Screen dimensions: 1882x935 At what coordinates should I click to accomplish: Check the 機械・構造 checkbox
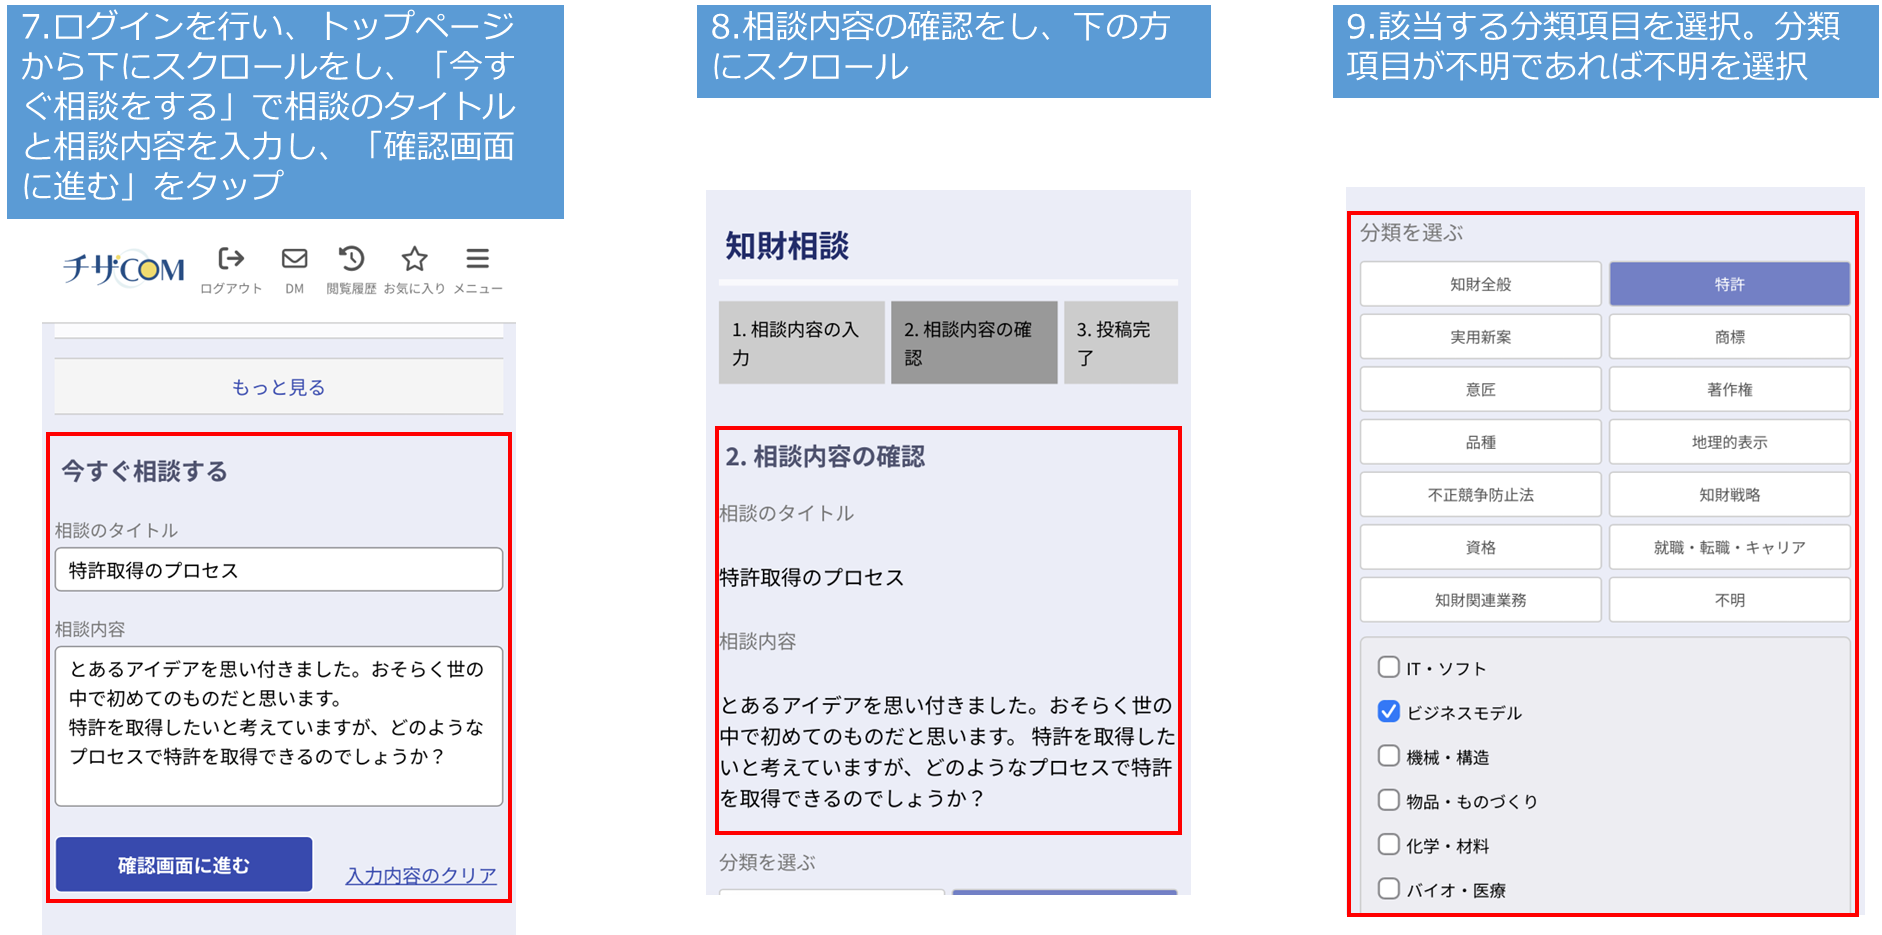coord(1389,756)
